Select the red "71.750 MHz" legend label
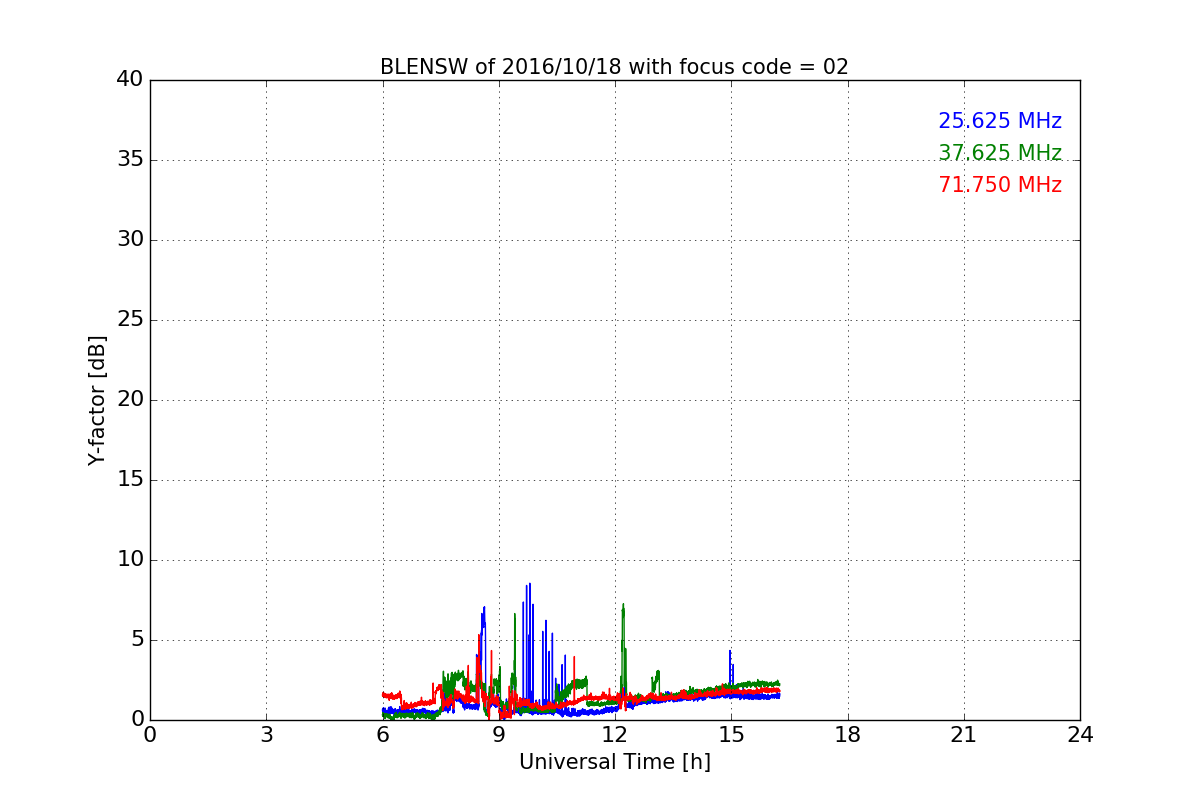 tap(1000, 185)
